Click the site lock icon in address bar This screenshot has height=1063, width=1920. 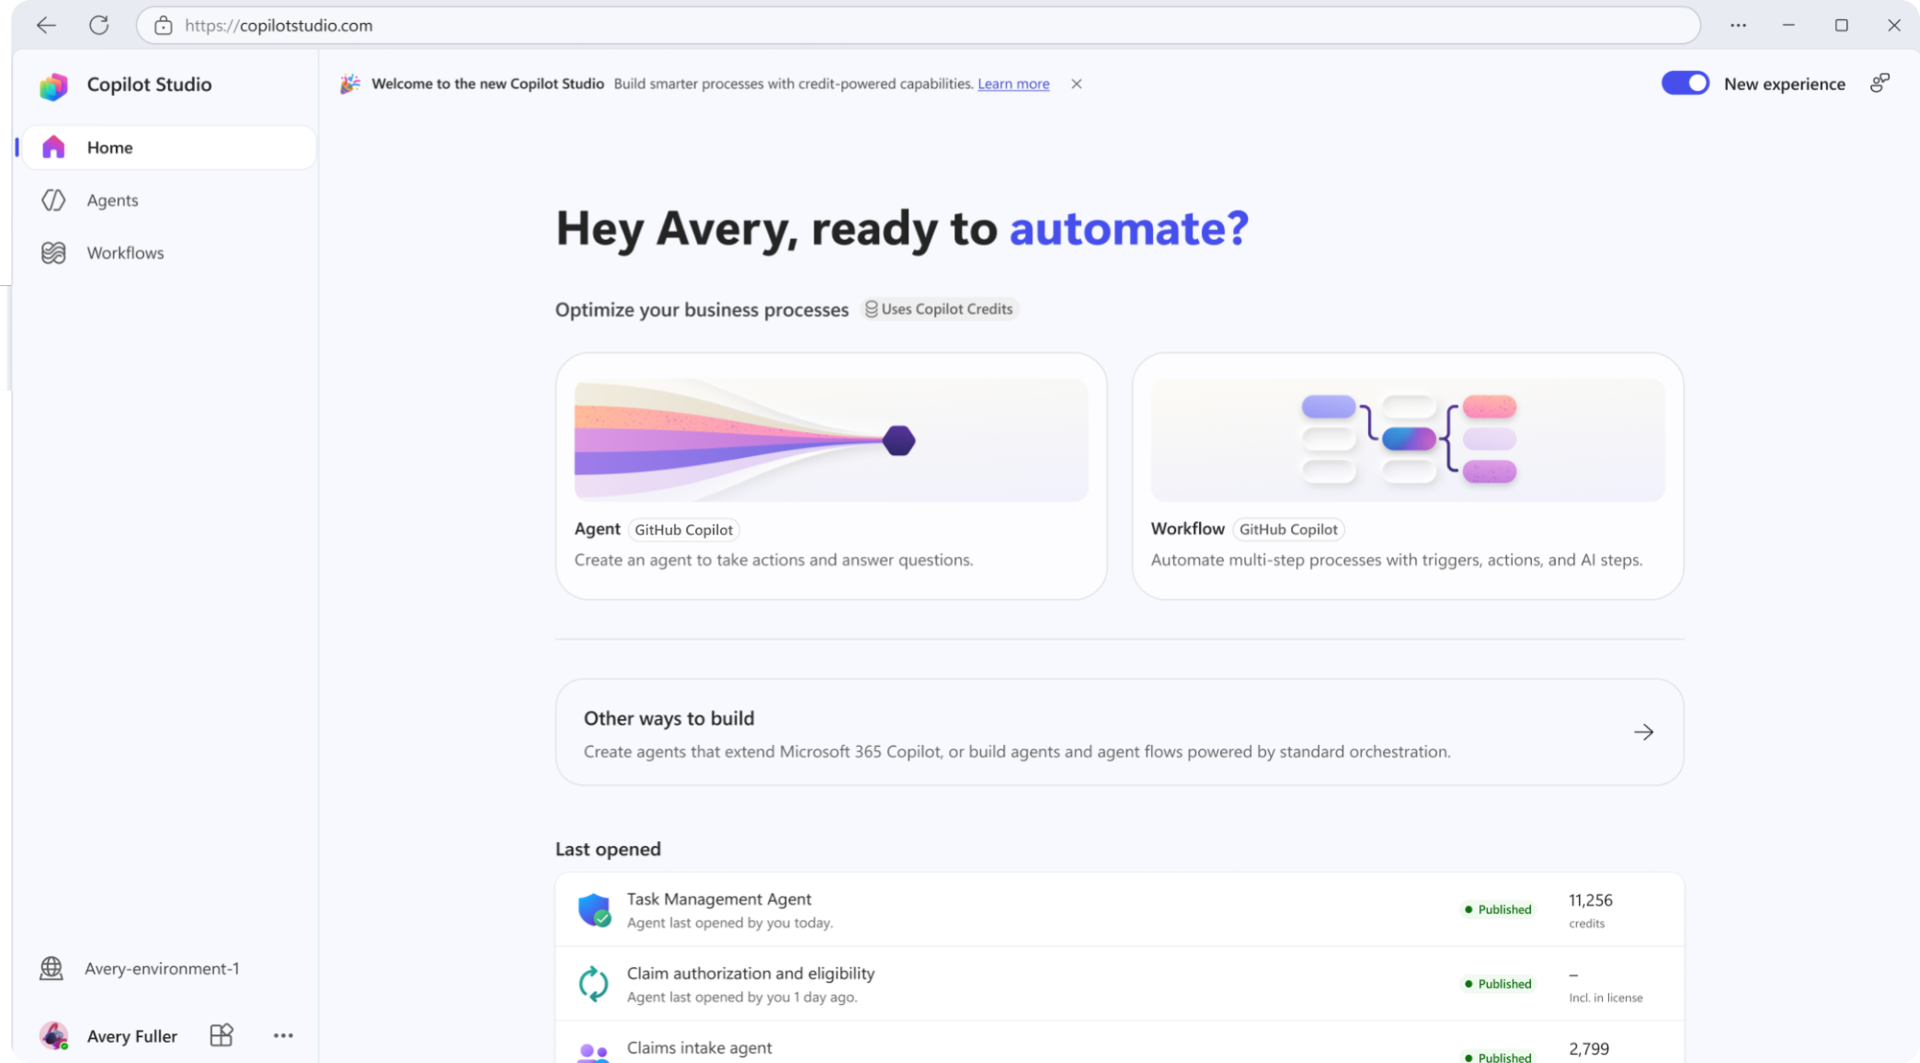tap(163, 25)
